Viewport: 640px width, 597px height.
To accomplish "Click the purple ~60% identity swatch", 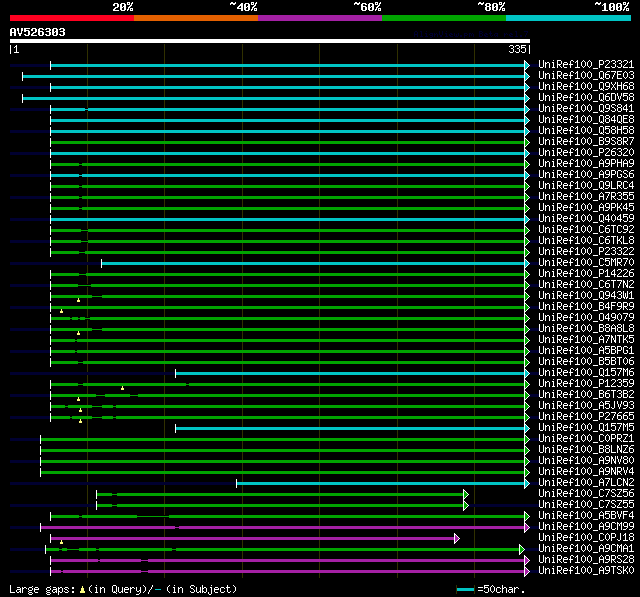I will pyautogui.click(x=320, y=18).
